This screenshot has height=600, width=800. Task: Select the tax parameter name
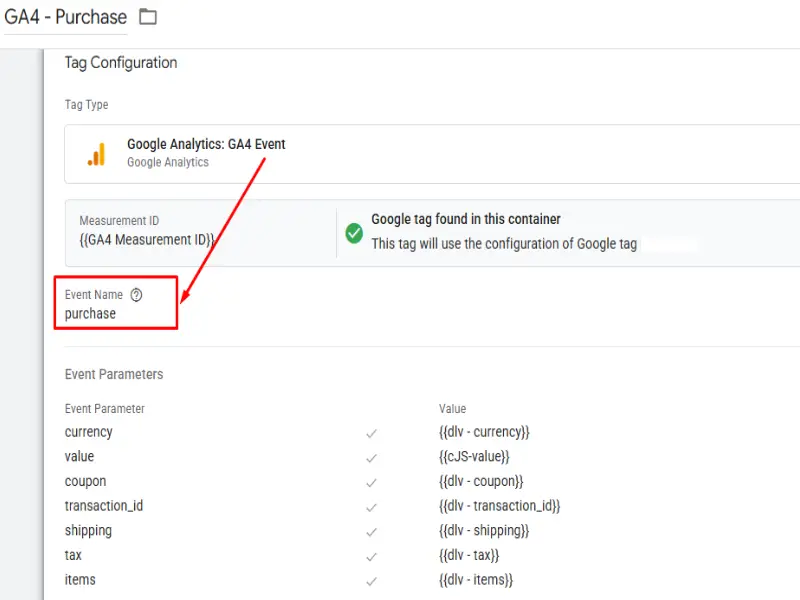click(x=73, y=555)
